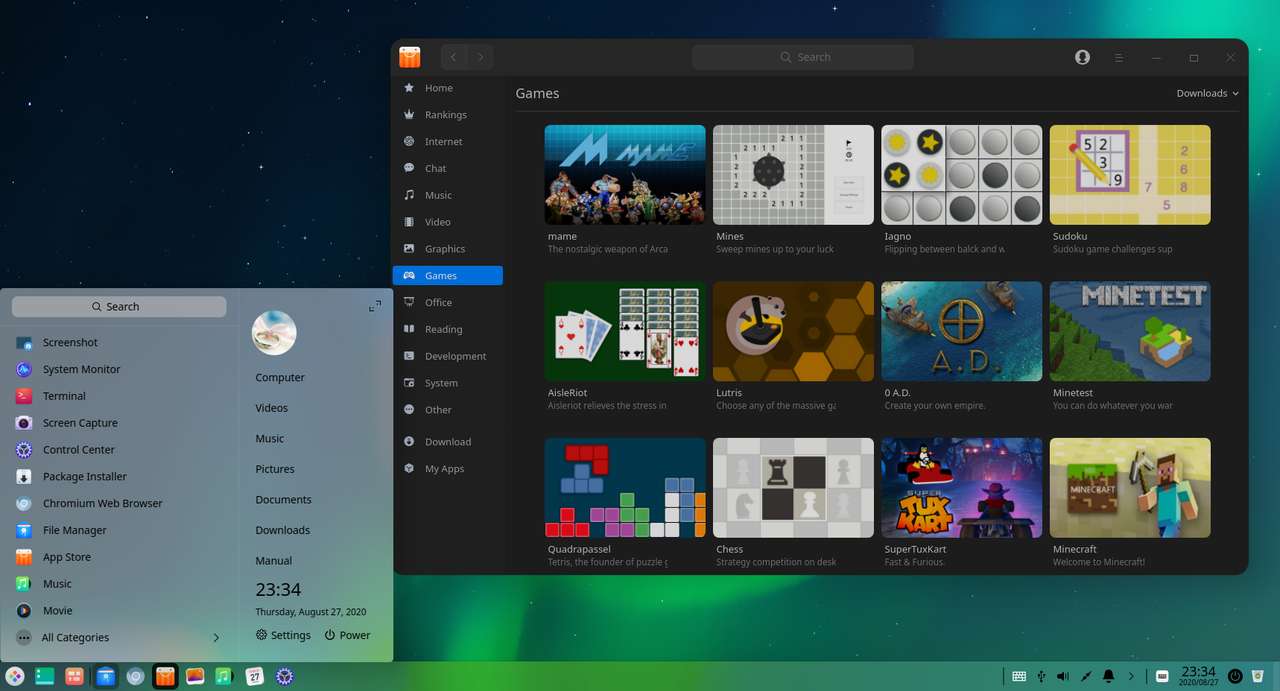Image resolution: width=1280 pixels, height=691 pixels.
Task: Open the 0 A.D. game thumbnail
Action: [x=961, y=331]
